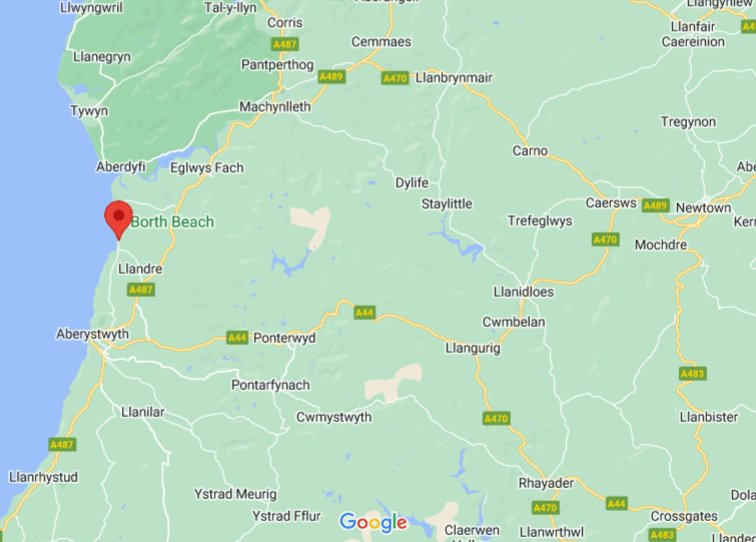
Task: Click the Newtown town label
Action: (x=703, y=208)
